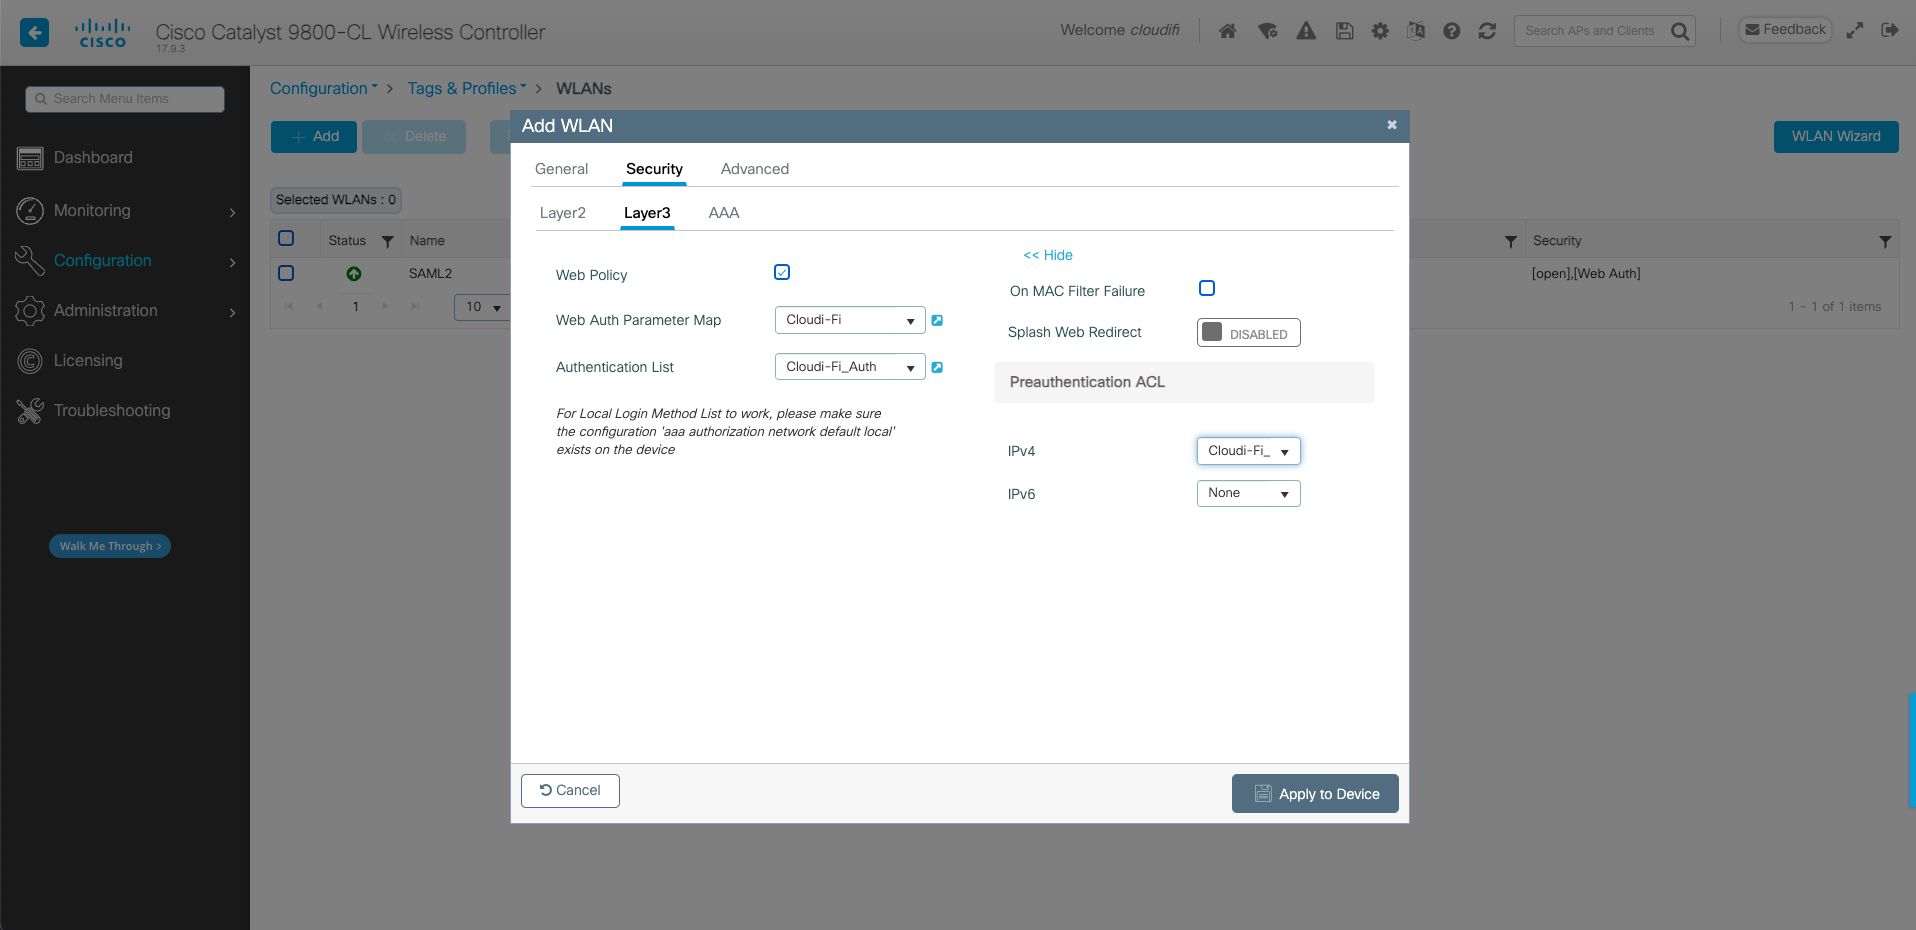Click filter icon left of Security column
Viewport: 1916px width, 930px height.
point(1511,242)
